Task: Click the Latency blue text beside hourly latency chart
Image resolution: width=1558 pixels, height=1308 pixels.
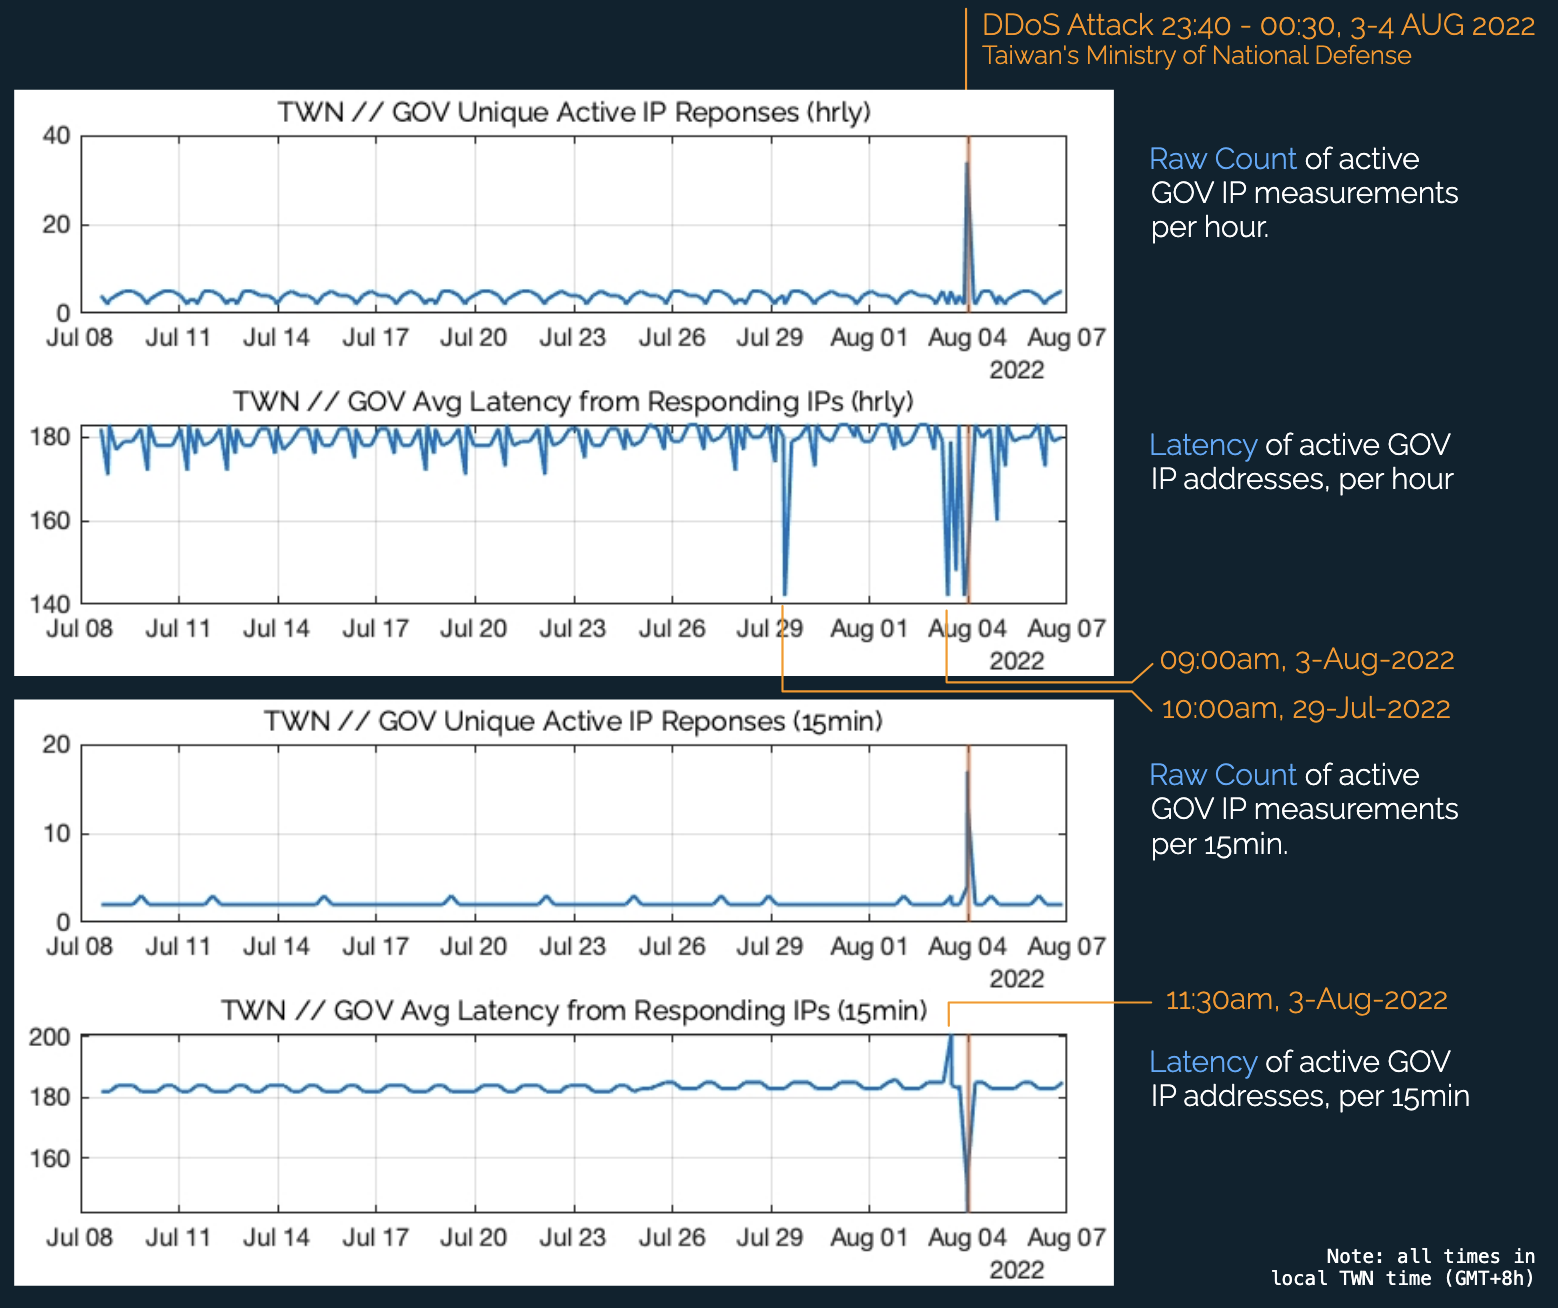Action: pyautogui.click(x=1204, y=445)
